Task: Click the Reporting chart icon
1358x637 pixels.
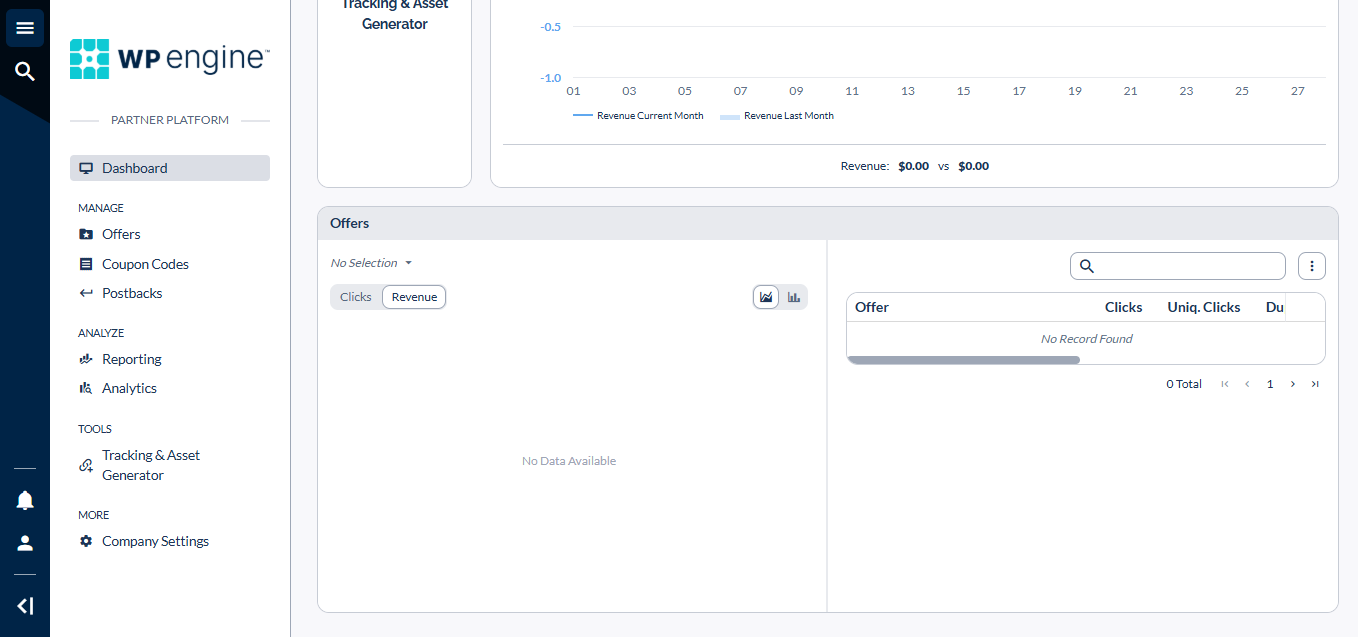Action: [x=86, y=359]
